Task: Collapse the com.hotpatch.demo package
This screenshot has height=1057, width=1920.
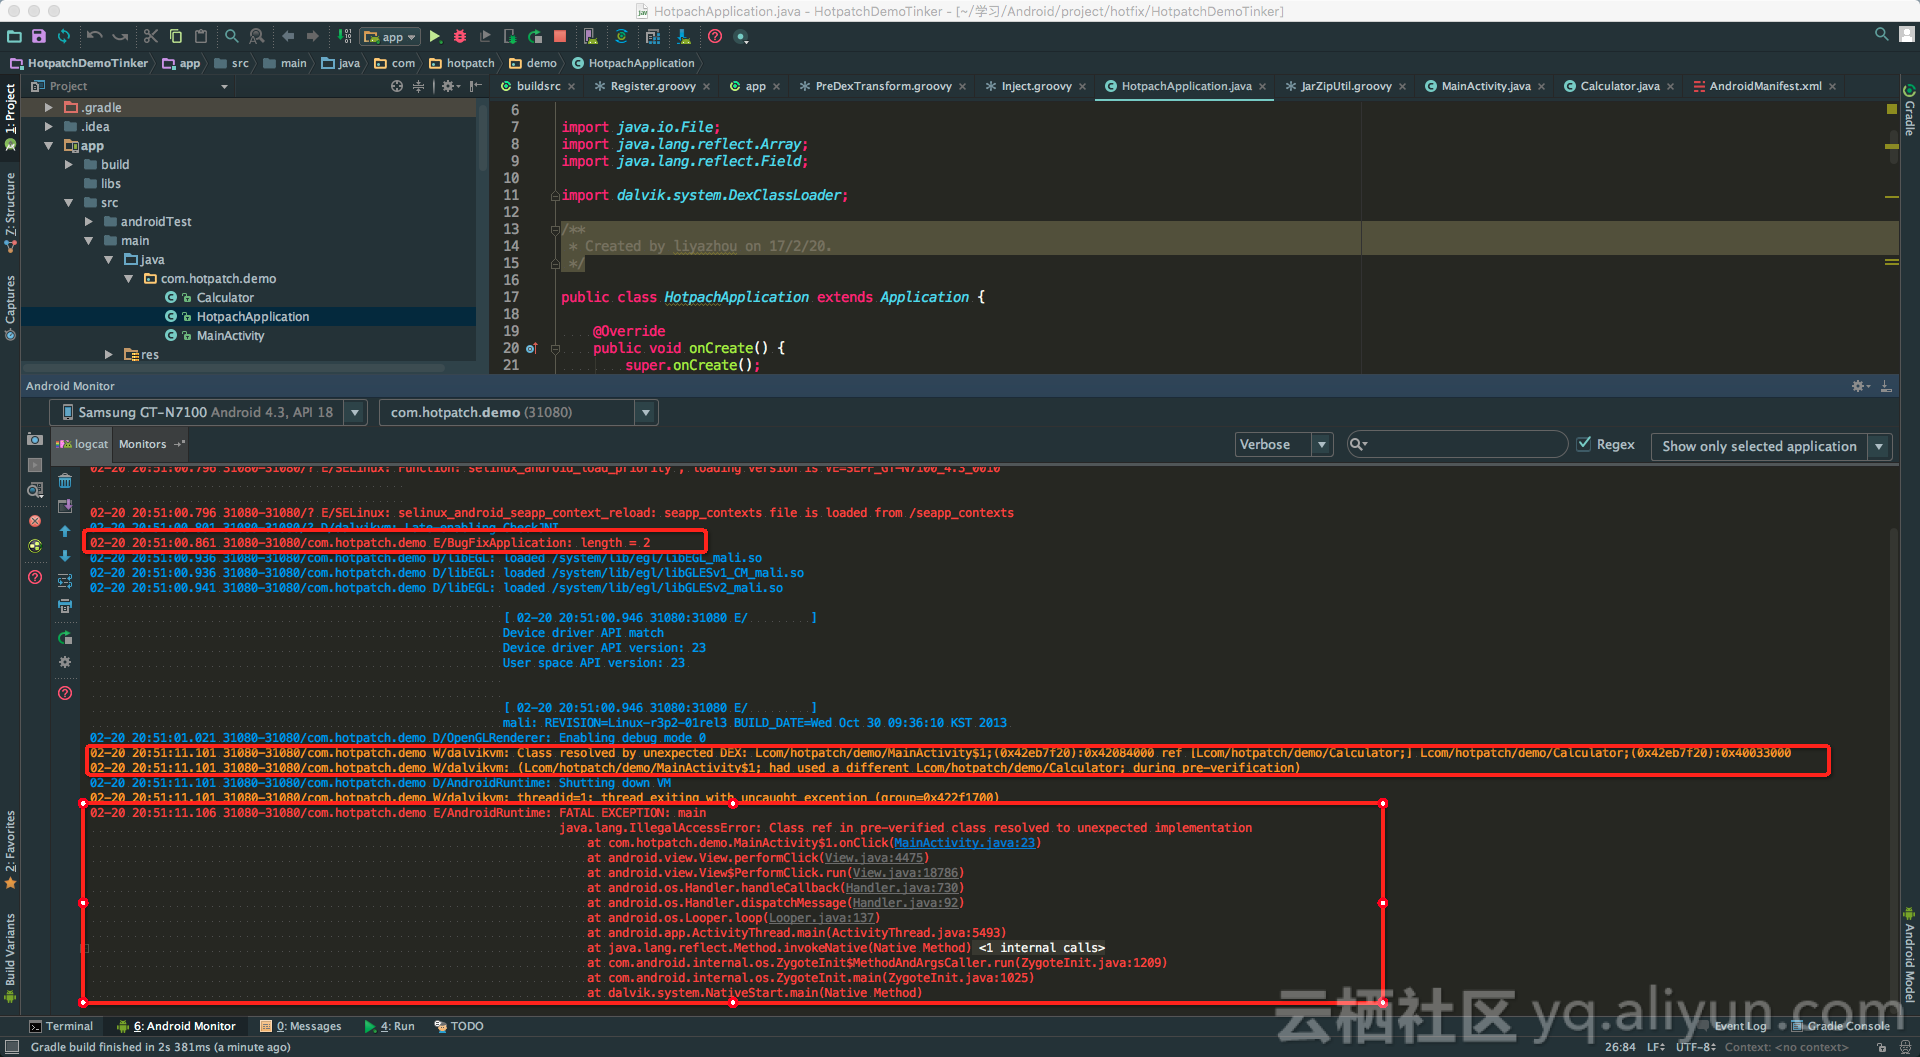Action: pyautogui.click(x=128, y=279)
